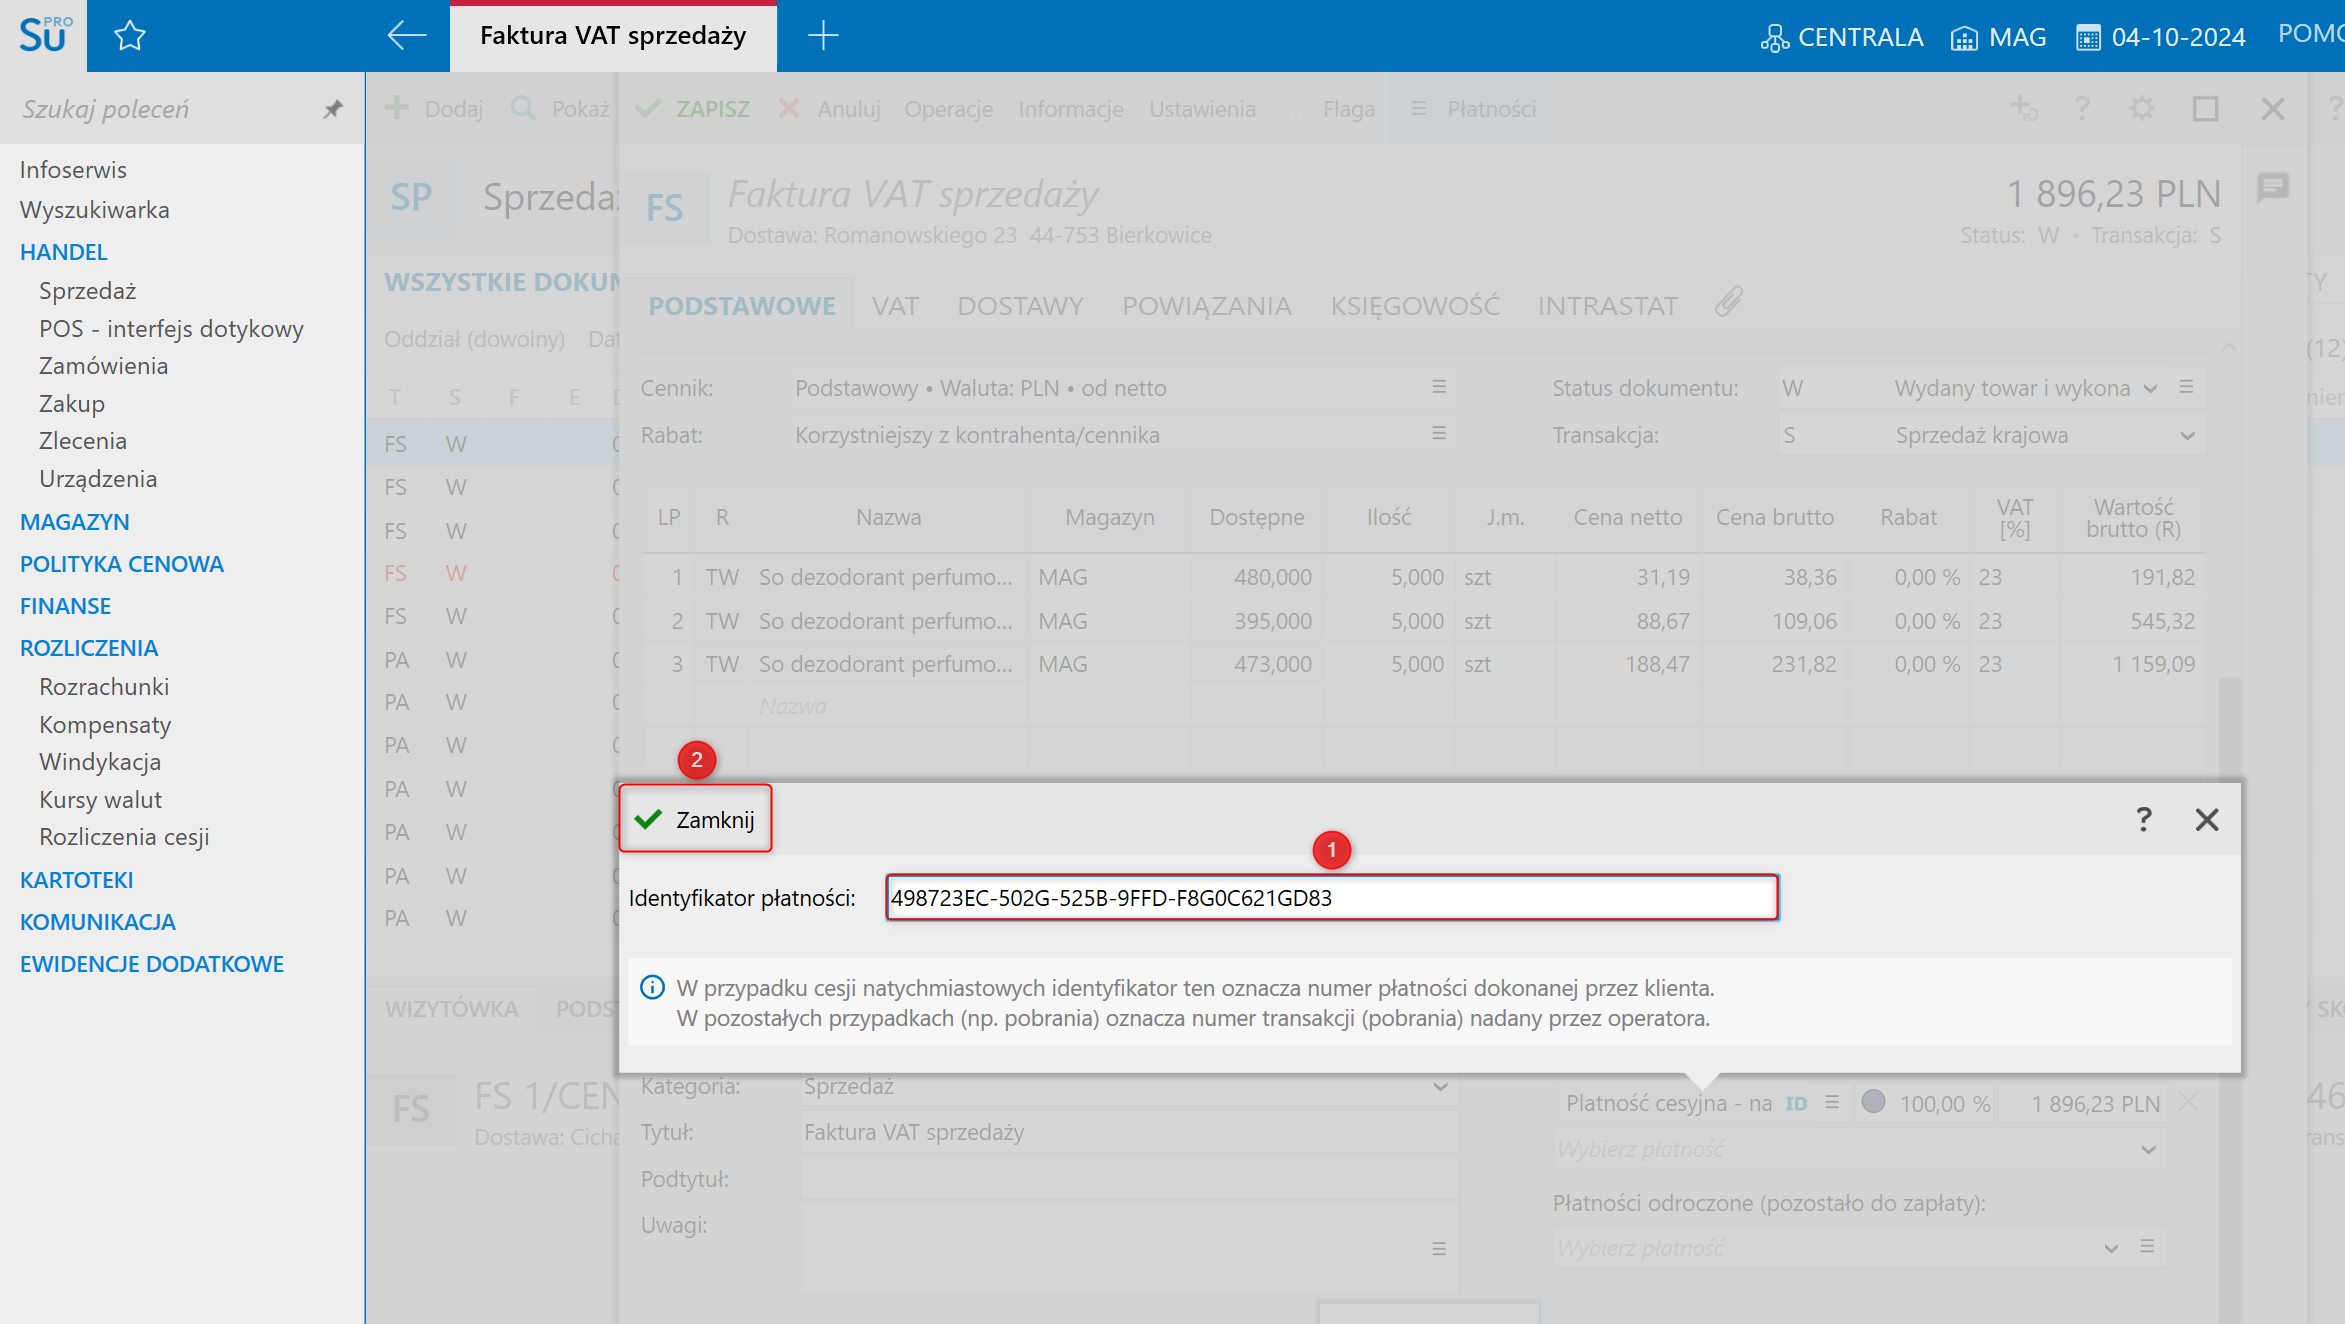2345x1324 pixels.
Task: Open Windykacja menu item
Action: click(100, 762)
